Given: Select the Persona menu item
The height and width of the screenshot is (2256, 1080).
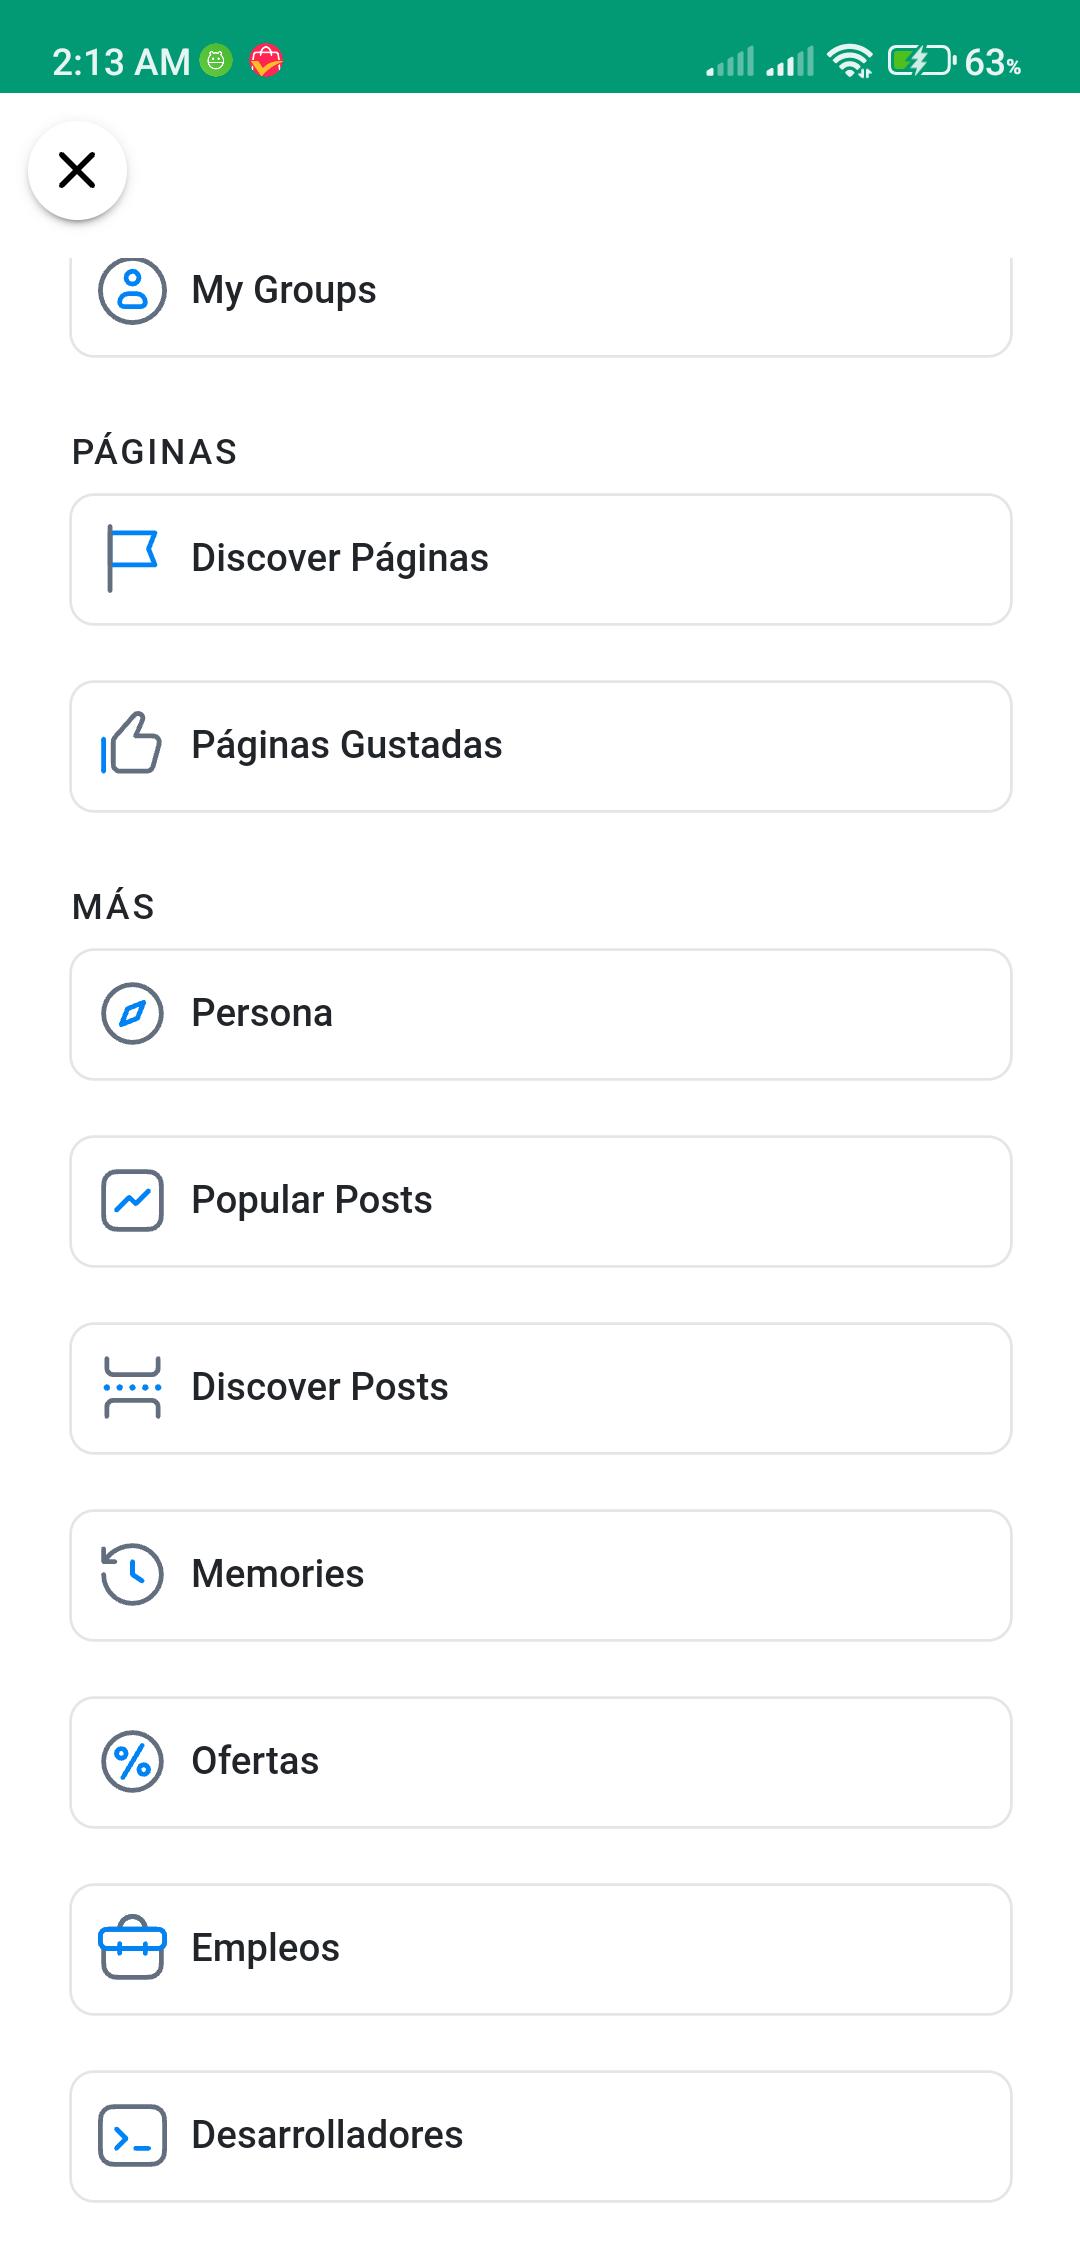Looking at the screenshot, I should click(541, 1014).
